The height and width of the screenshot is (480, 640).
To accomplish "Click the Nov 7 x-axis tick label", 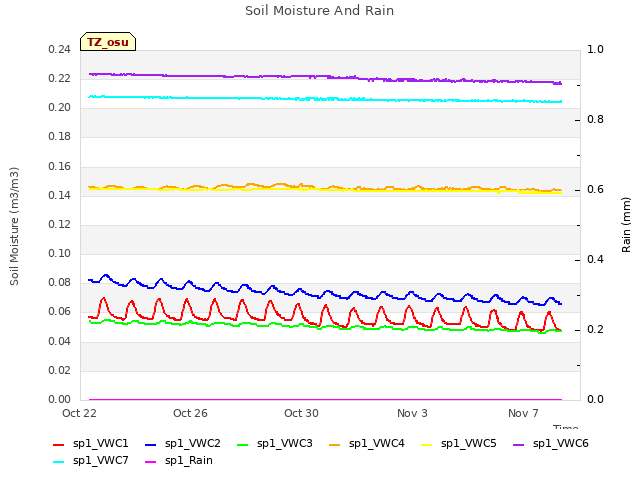I will [523, 413].
